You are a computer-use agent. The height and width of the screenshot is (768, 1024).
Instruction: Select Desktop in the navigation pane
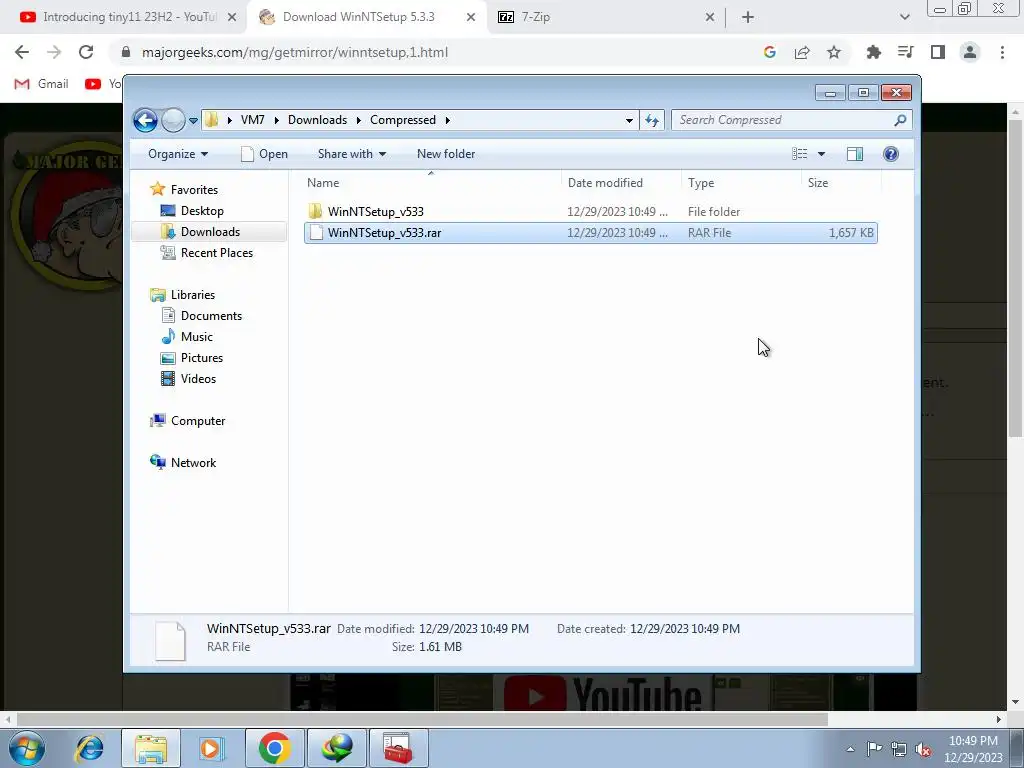(202, 211)
